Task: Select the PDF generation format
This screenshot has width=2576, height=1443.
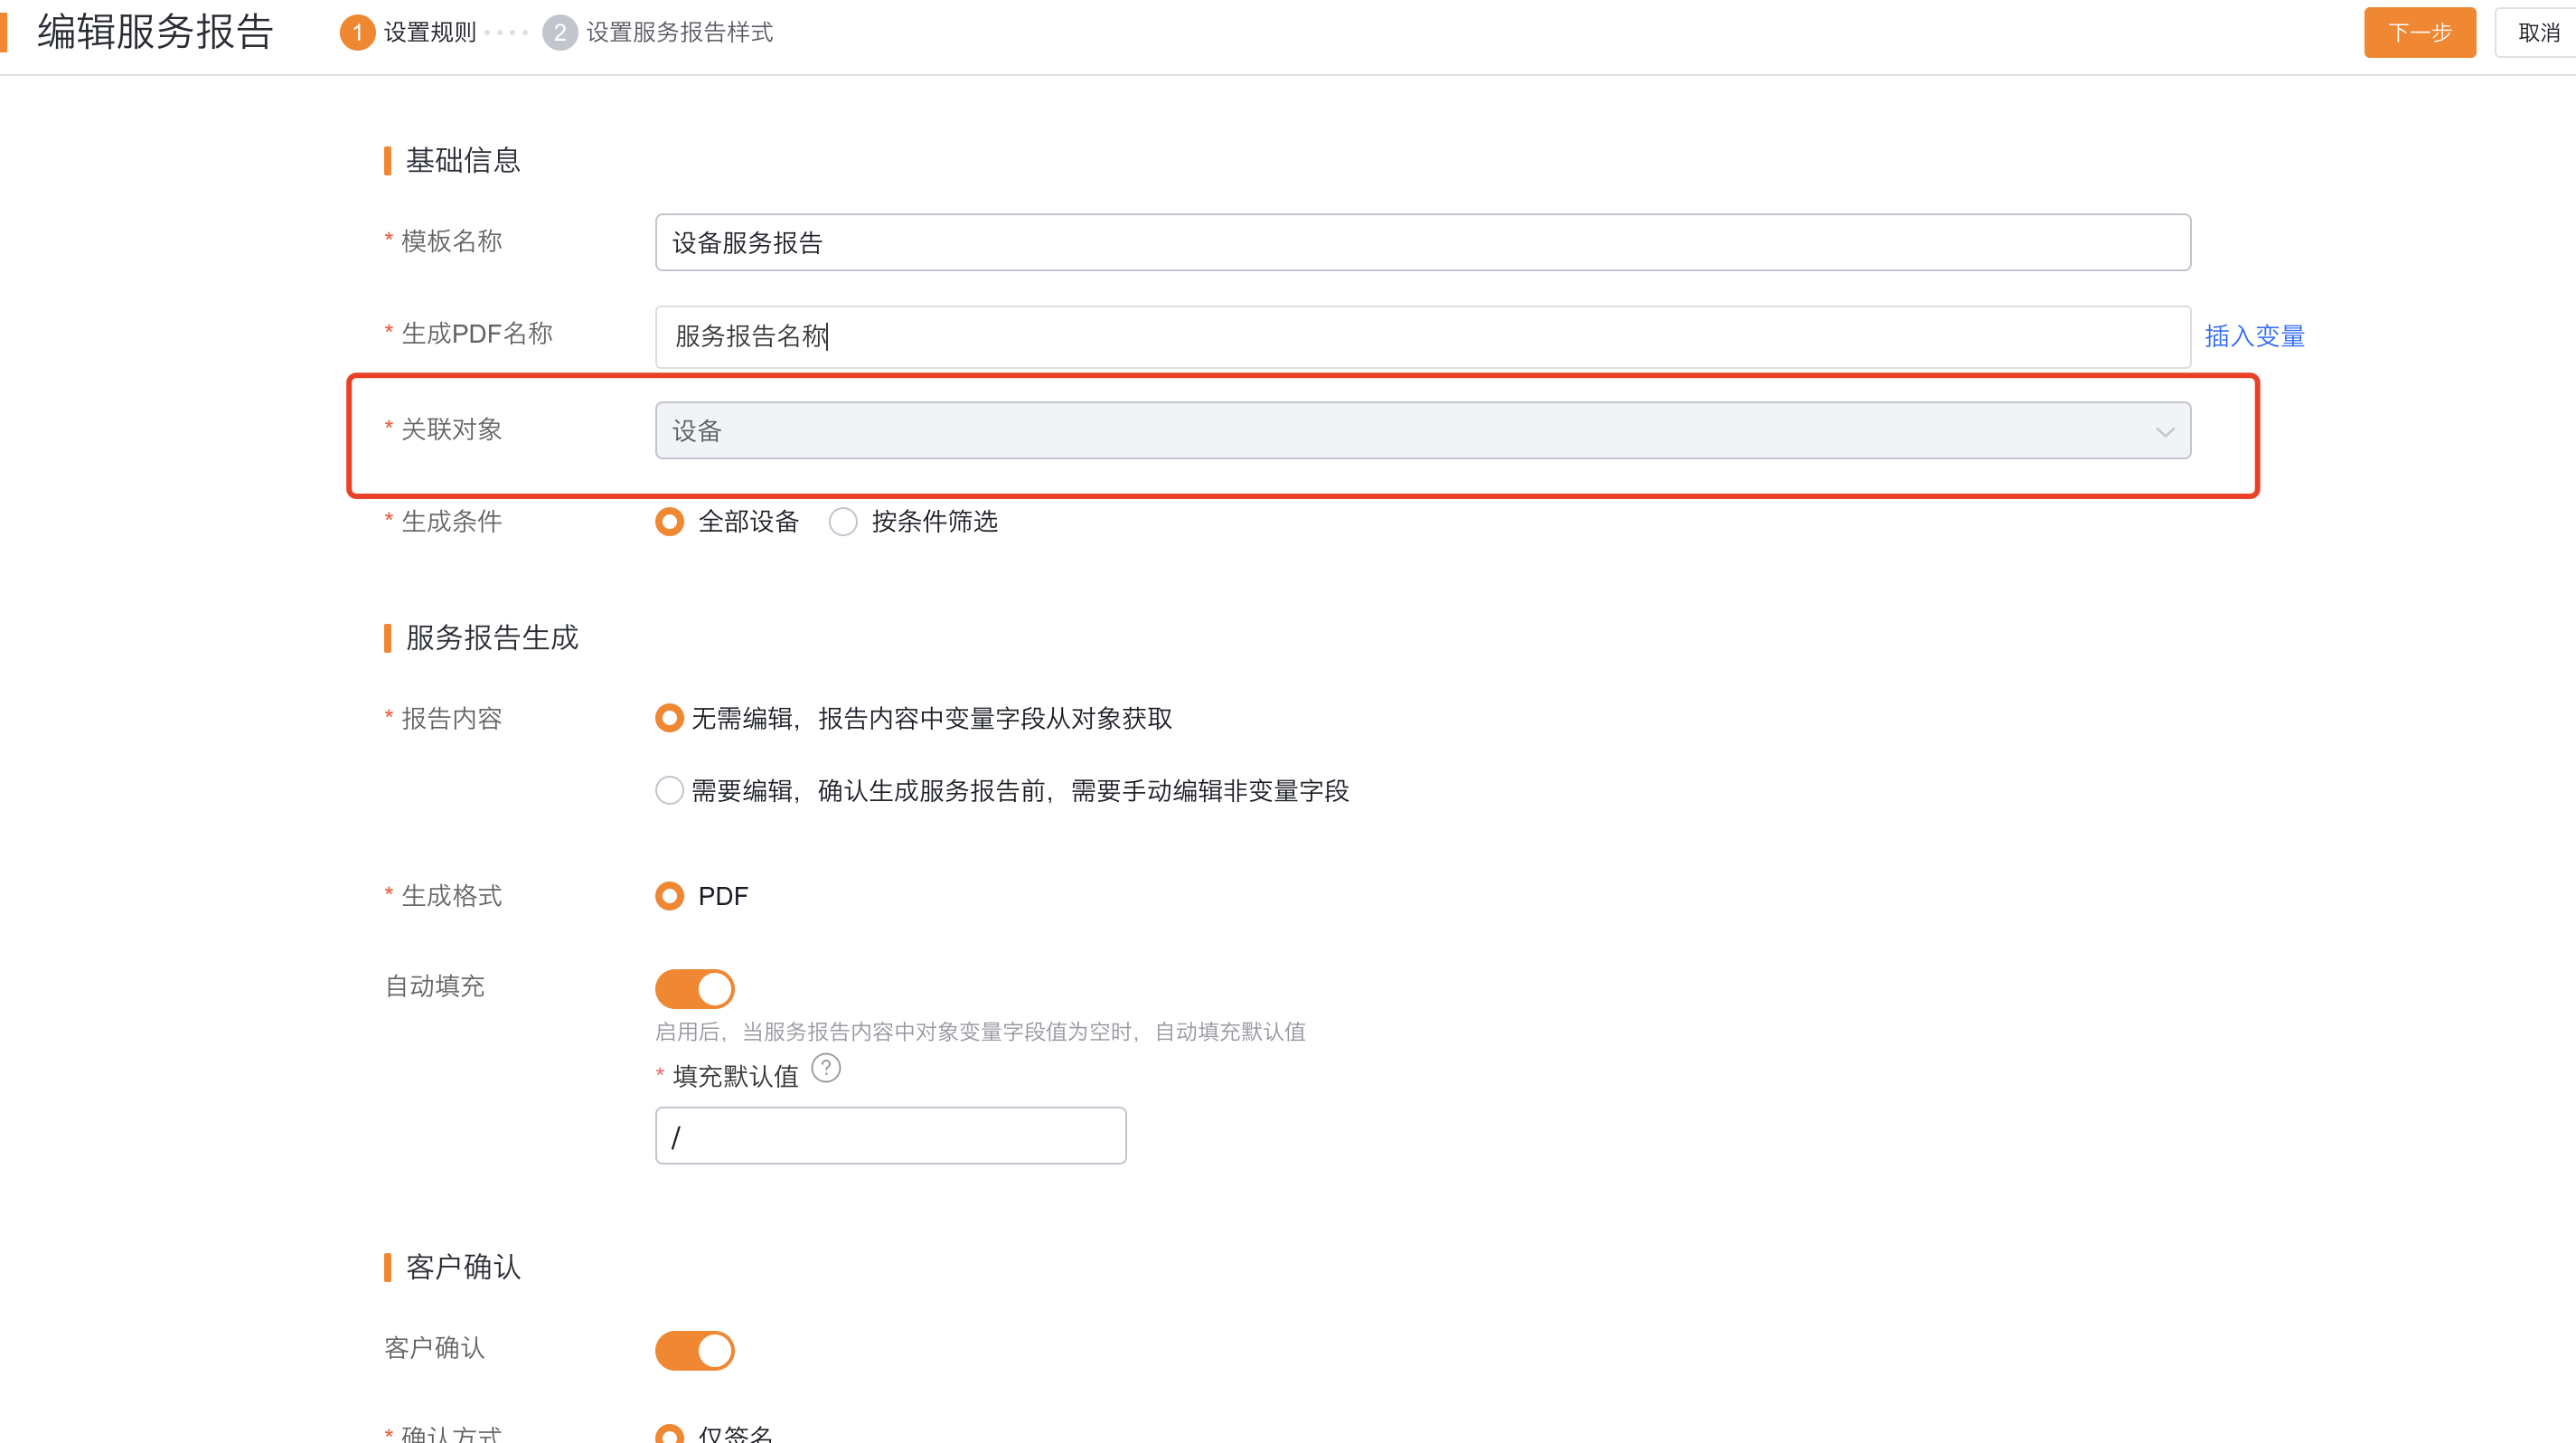Action: click(x=669, y=895)
